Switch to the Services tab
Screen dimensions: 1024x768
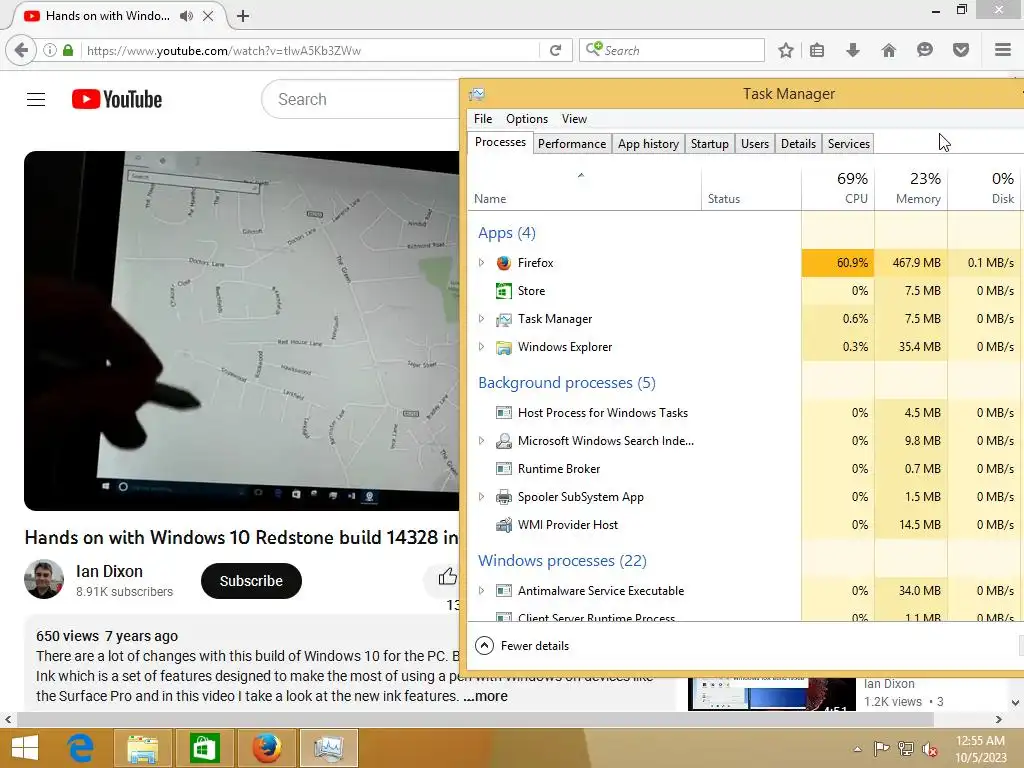pos(848,144)
